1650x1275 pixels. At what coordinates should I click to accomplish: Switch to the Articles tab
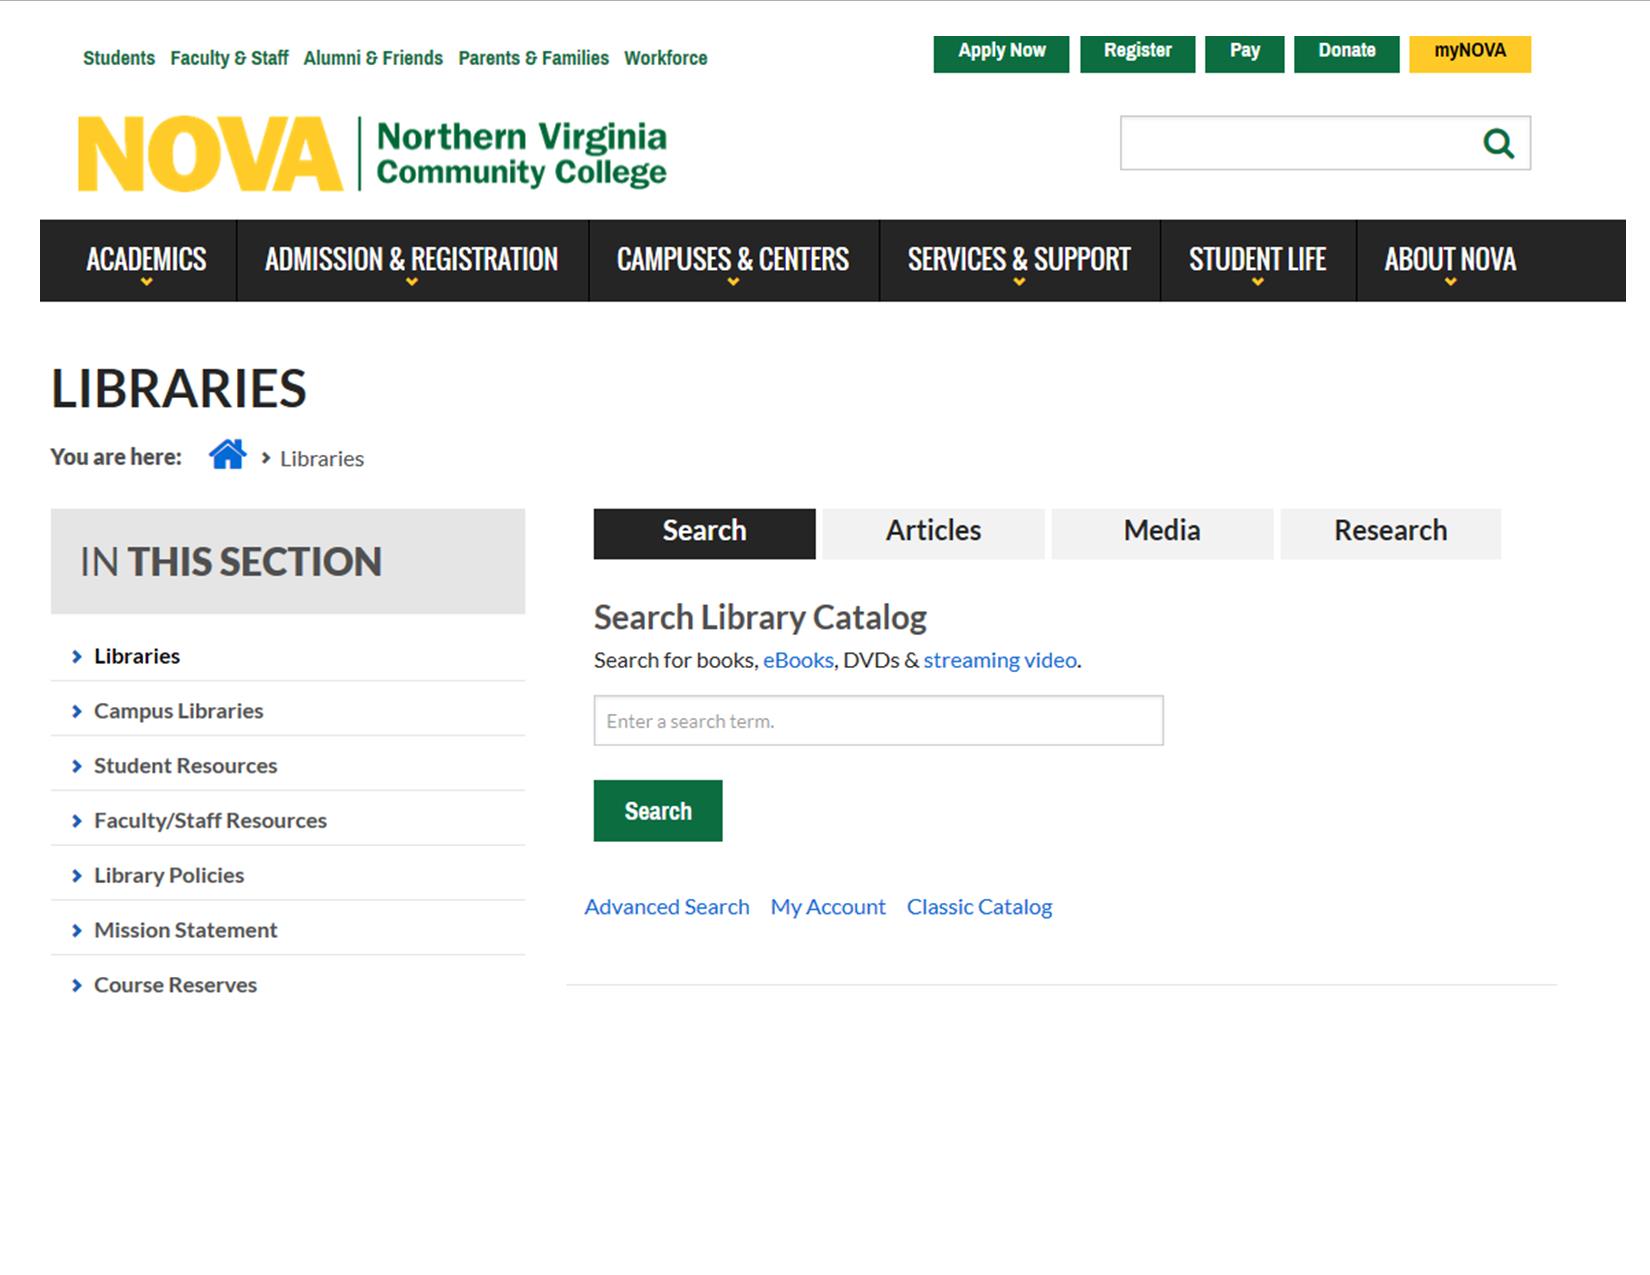point(933,533)
